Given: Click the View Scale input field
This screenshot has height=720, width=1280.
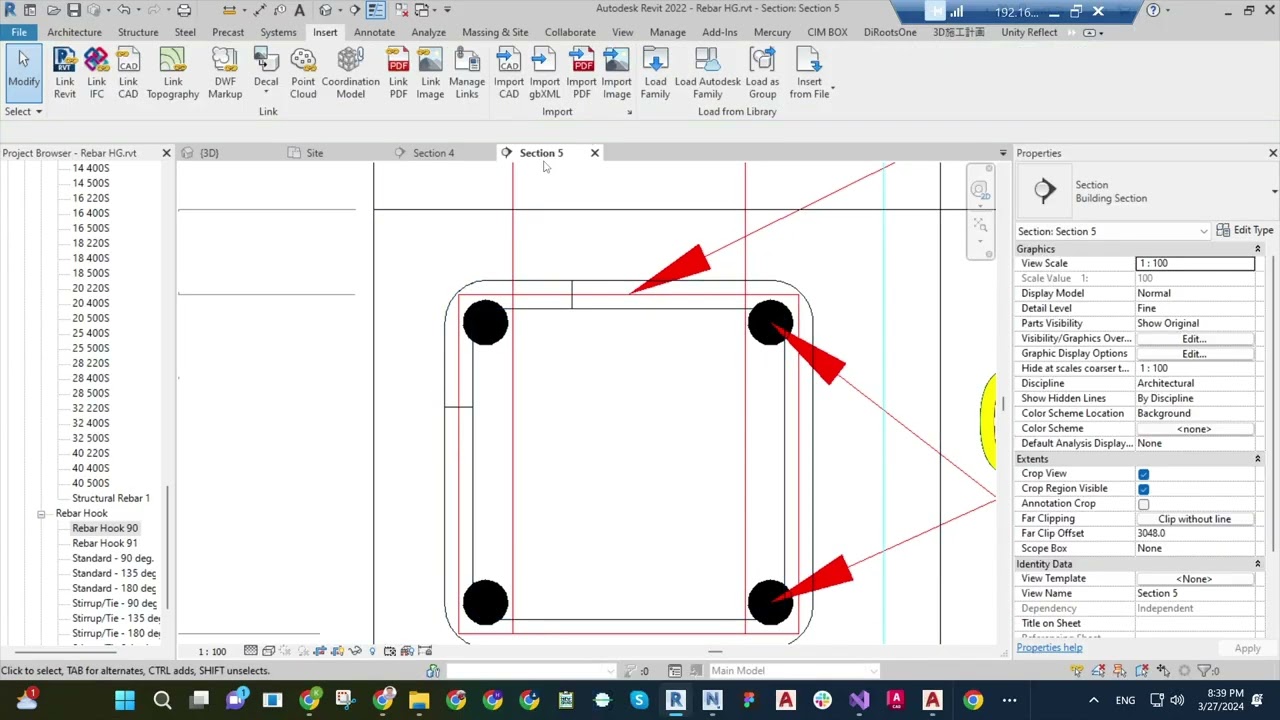Looking at the screenshot, I should click(x=1195, y=264).
